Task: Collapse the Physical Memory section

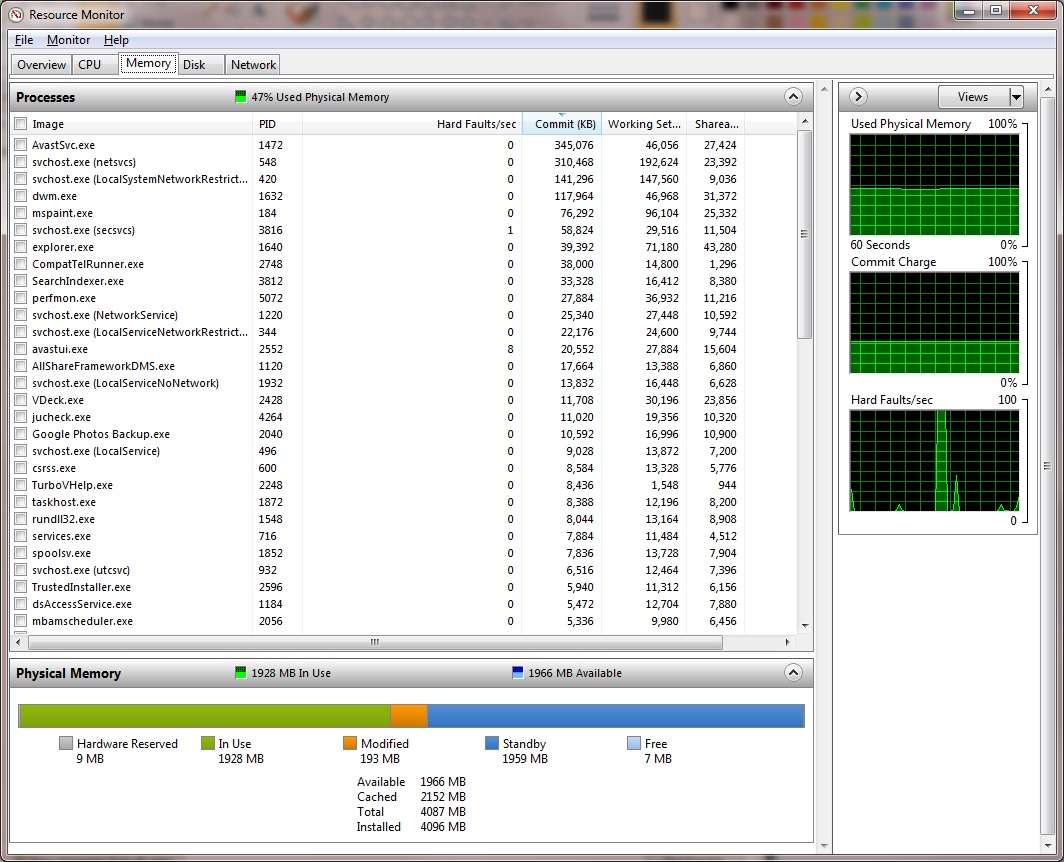Action: click(793, 673)
